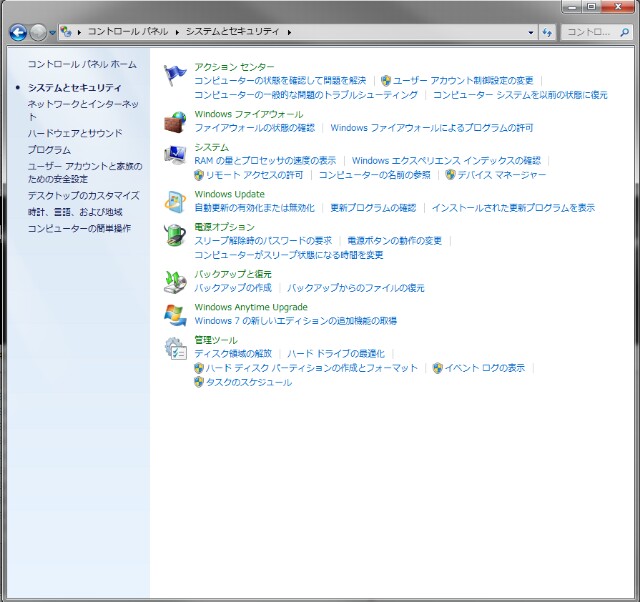Image resolution: width=640 pixels, height=602 pixels.
Task: Click shield icon beside イベント ログの表示
Action: pos(438,368)
